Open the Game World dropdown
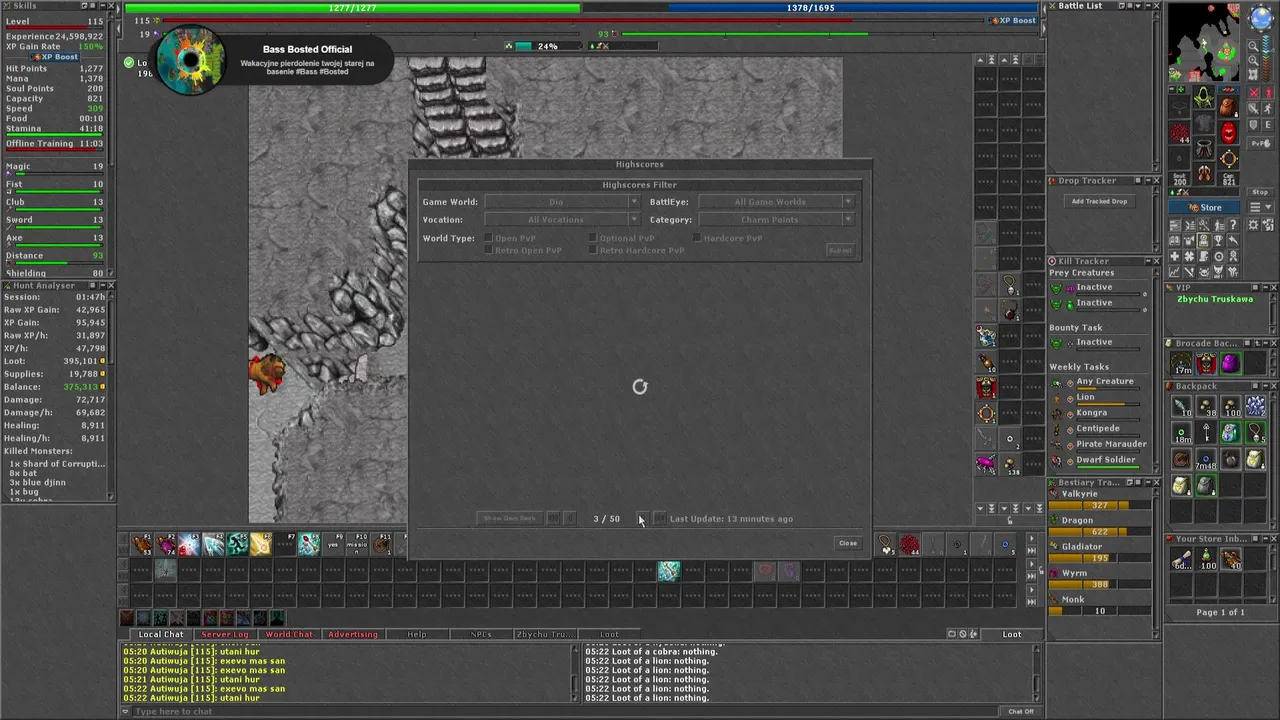 562,202
